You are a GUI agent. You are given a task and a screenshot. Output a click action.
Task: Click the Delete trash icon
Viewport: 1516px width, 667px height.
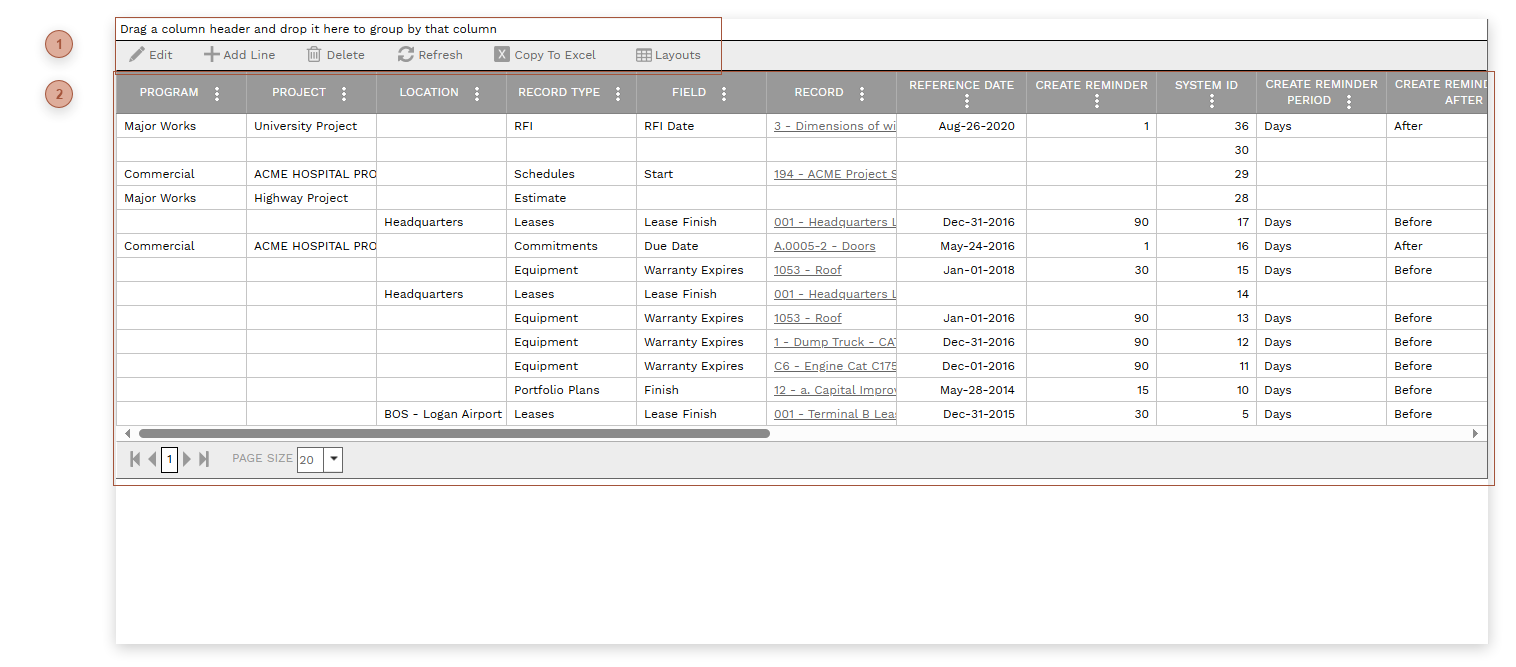click(314, 55)
